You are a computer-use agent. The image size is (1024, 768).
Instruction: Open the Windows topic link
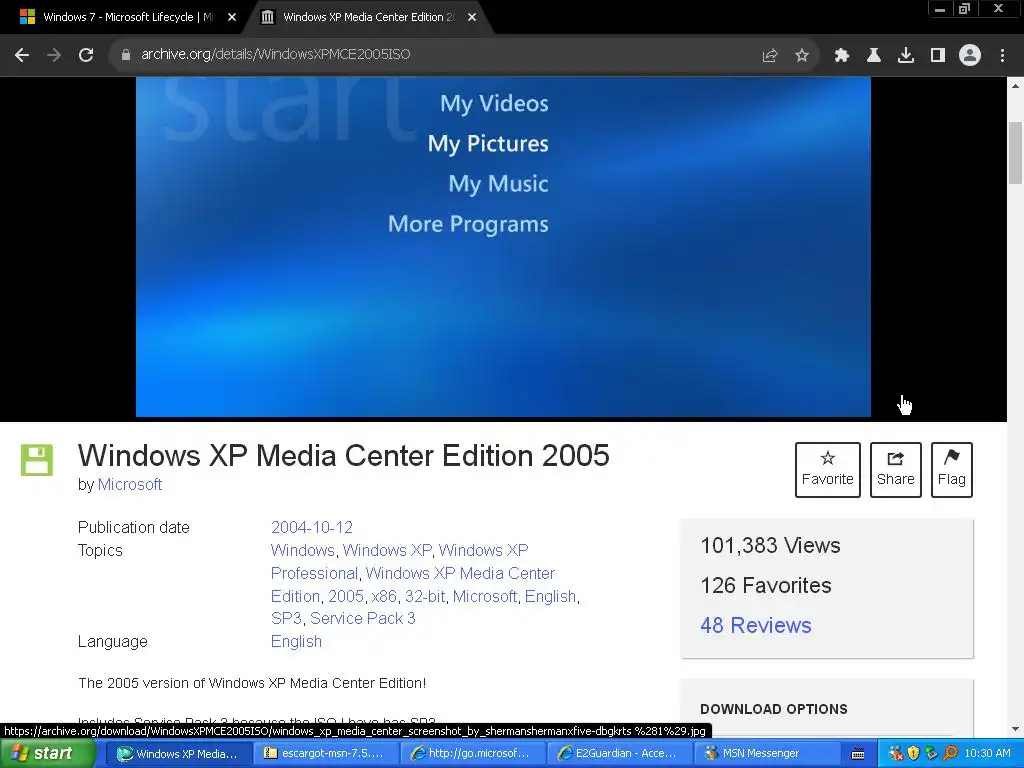click(302, 550)
